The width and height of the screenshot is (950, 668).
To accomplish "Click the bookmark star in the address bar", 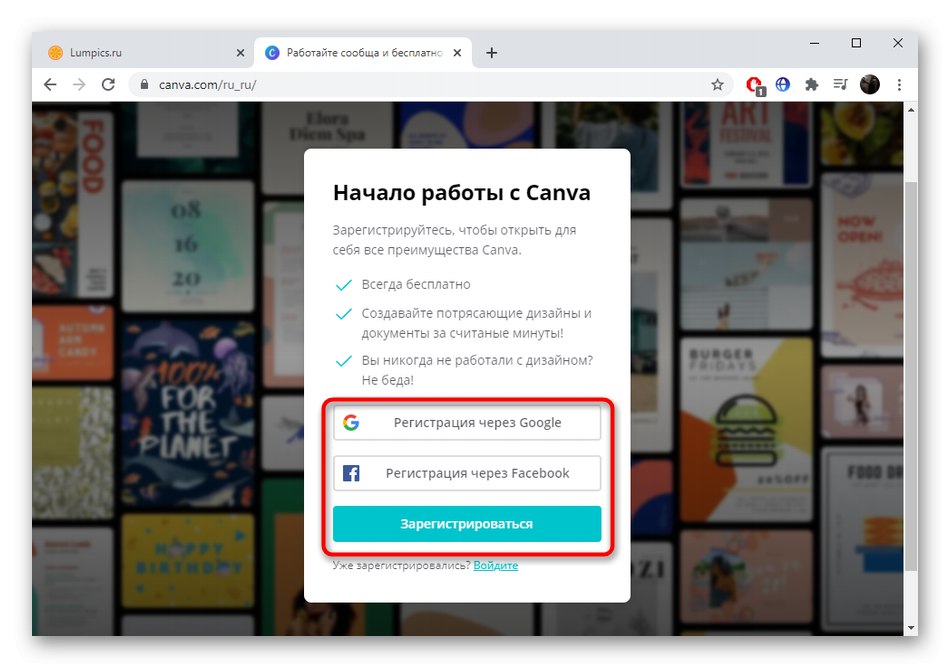I will click(x=718, y=85).
